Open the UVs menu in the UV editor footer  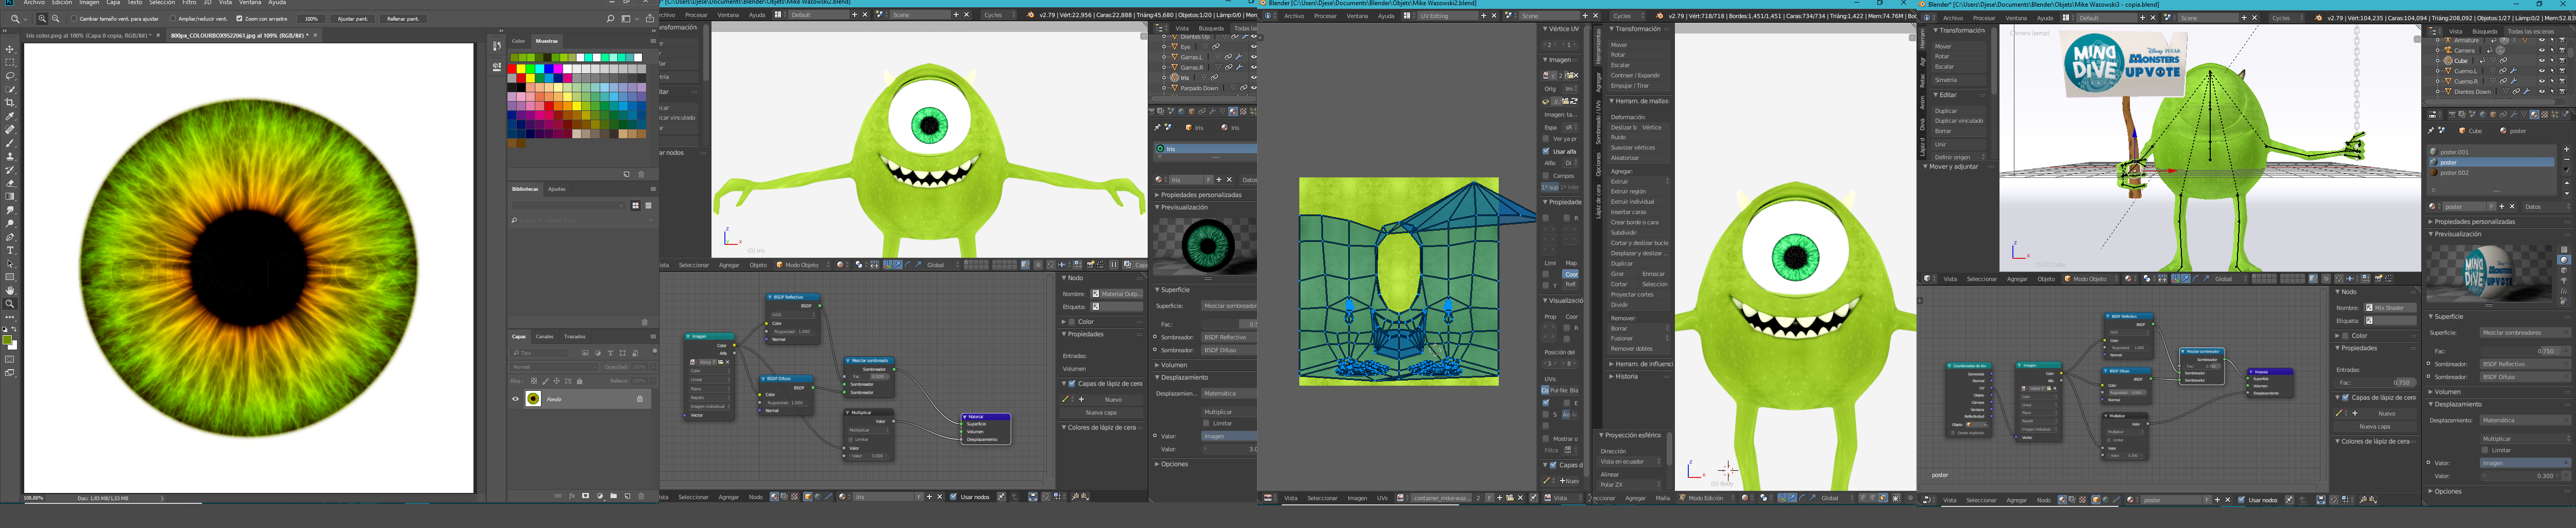click(x=1382, y=498)
